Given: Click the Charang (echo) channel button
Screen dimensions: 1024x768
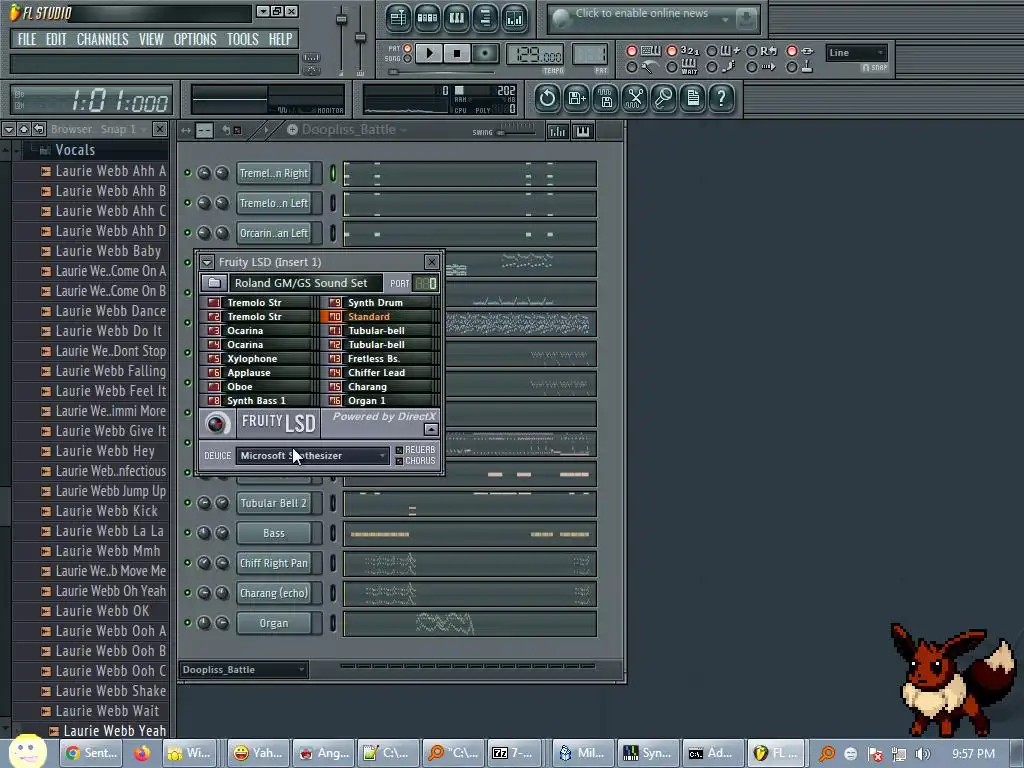Looking at the screenshot, I should point(274,594).
